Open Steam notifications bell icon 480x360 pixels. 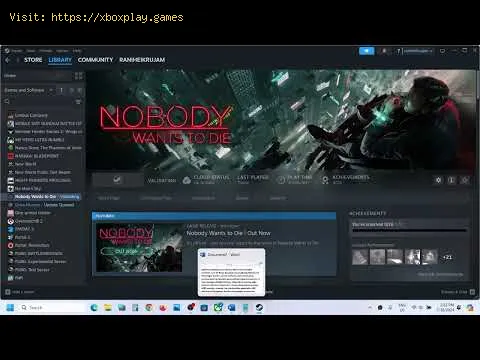click(x=384, y=51)
